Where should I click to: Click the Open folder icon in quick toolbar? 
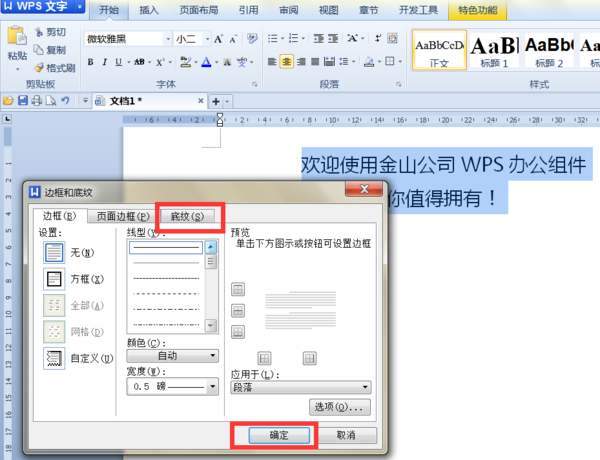tap(8, 101)
